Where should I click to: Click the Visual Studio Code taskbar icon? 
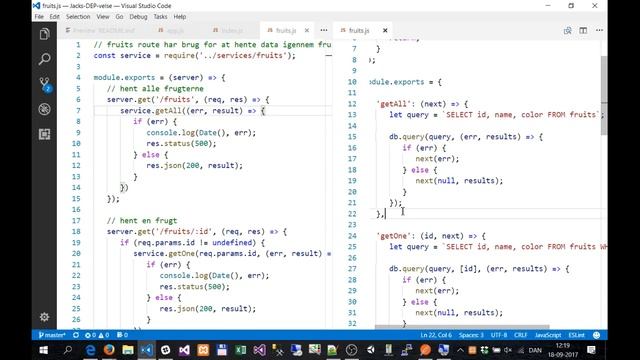click(147, 350)
